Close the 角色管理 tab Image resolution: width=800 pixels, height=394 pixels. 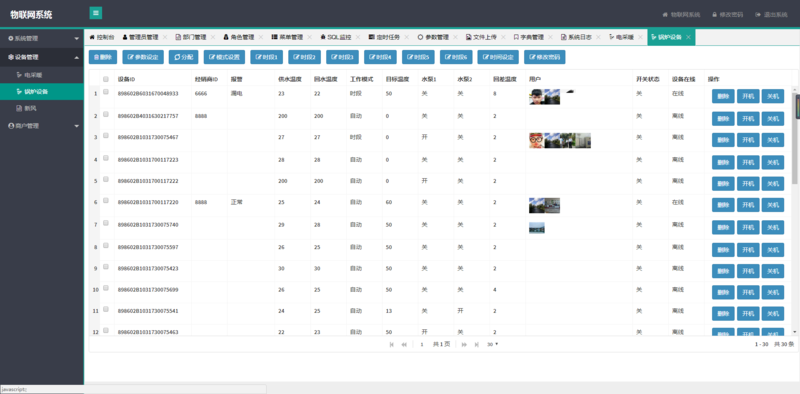point(261,37)
